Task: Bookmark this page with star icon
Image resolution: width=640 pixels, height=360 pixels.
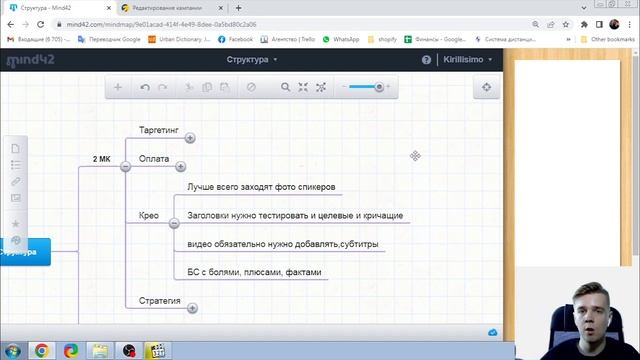Action: tap(566, 24)
